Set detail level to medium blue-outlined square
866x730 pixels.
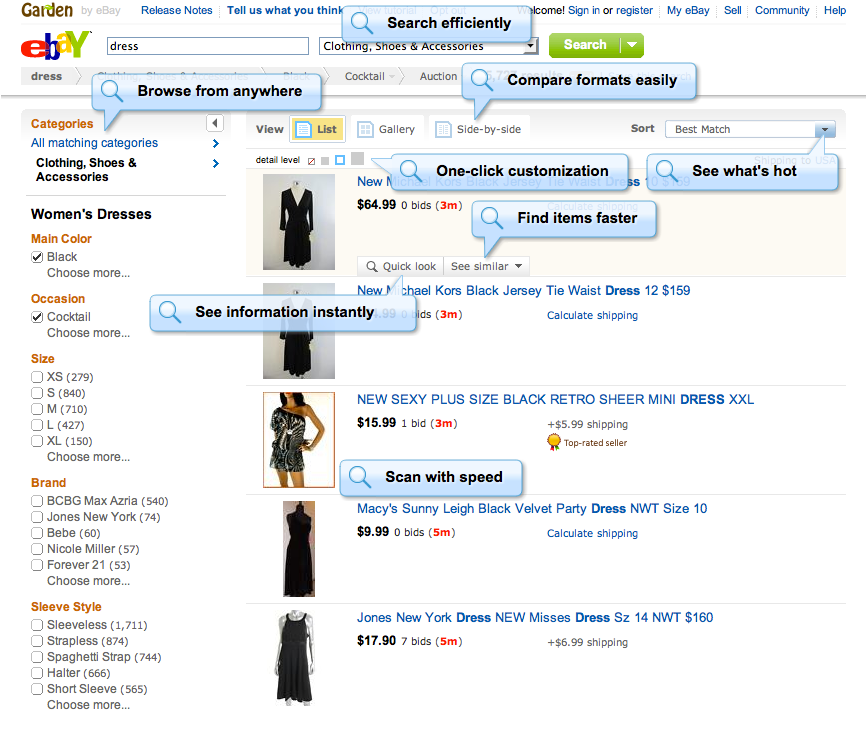[340, 160]
